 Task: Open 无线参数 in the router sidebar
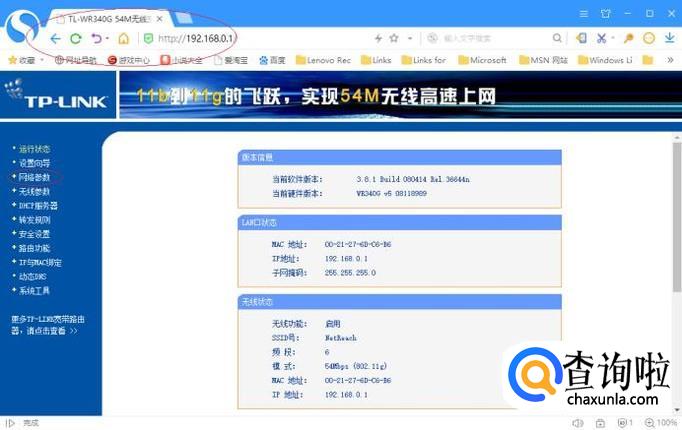34,191
